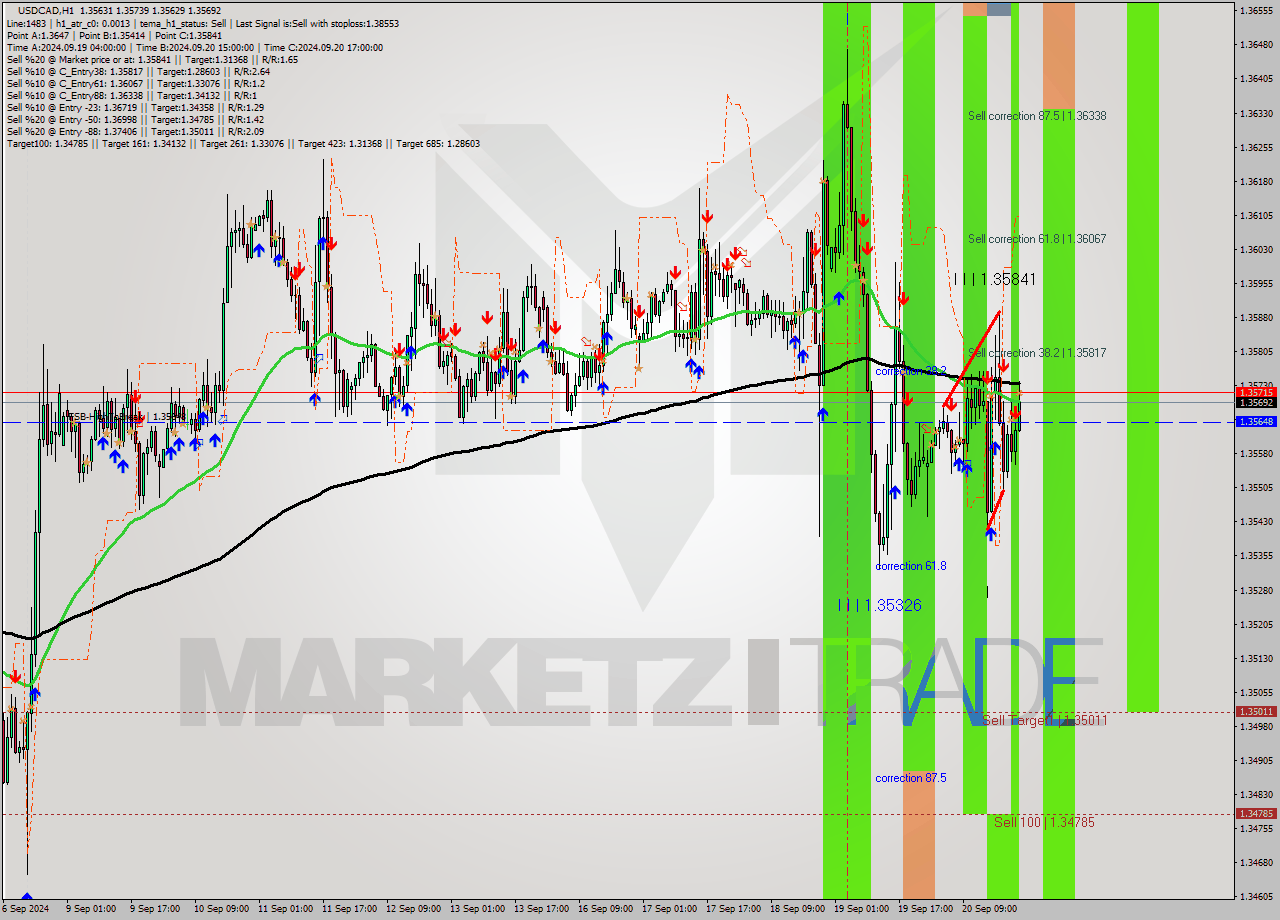Click the blue 'correction 61.8' label

(910, 566)
